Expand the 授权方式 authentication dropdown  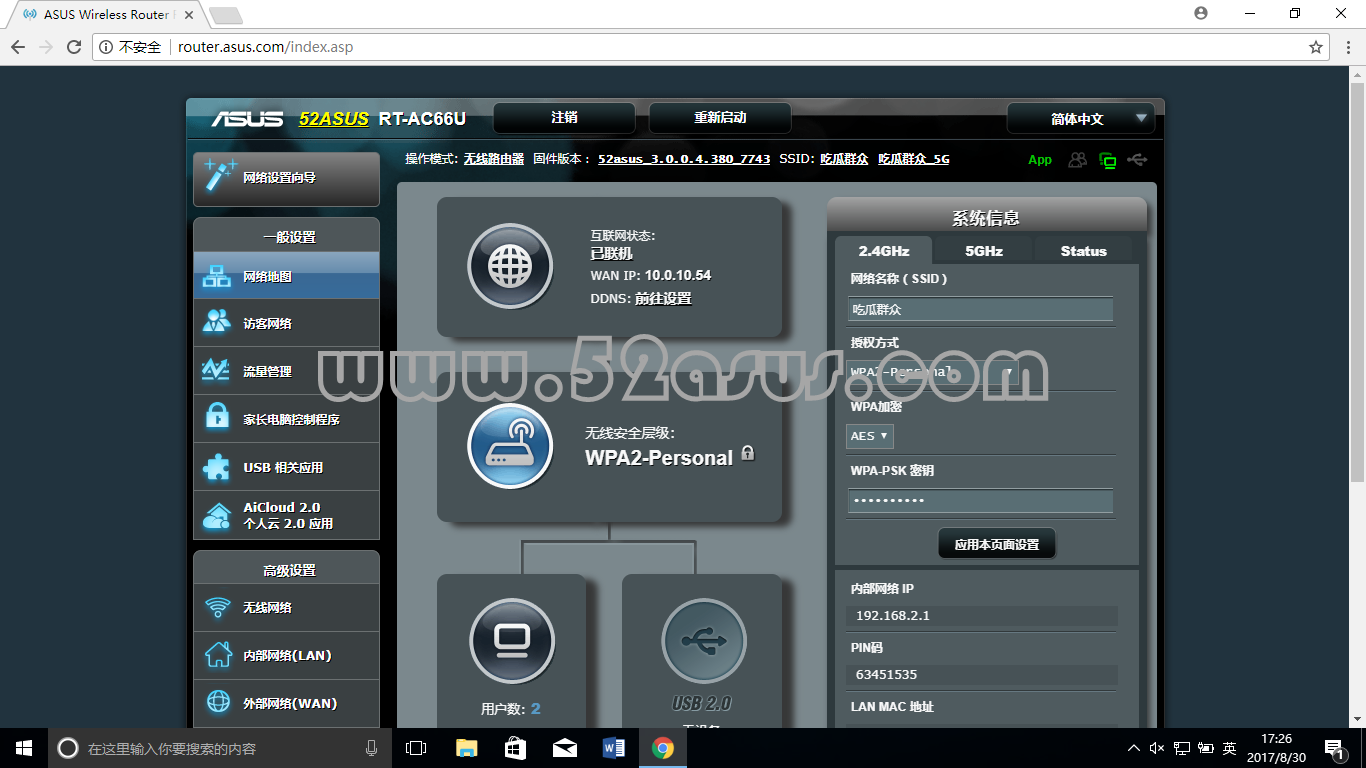[x=932, y=372]
